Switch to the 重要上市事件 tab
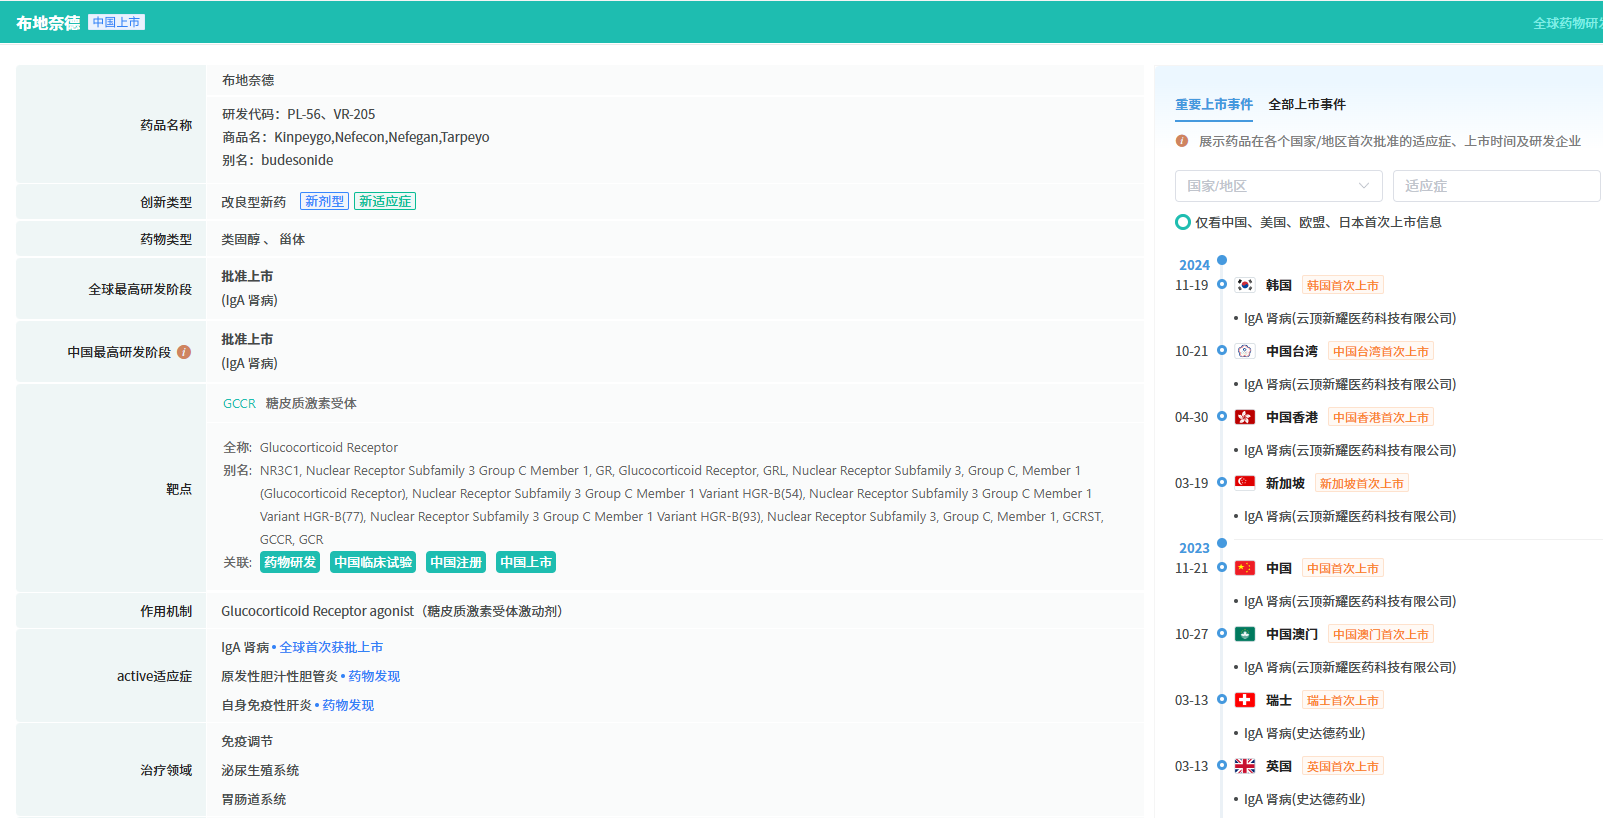The height and width of the screenshot is (818, 1603). pyautogui.click(x=1214, y=104)
